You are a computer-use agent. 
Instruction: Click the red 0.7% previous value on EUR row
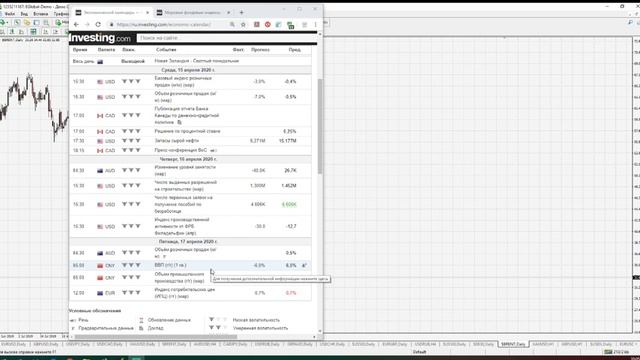(x=291, y=293)
